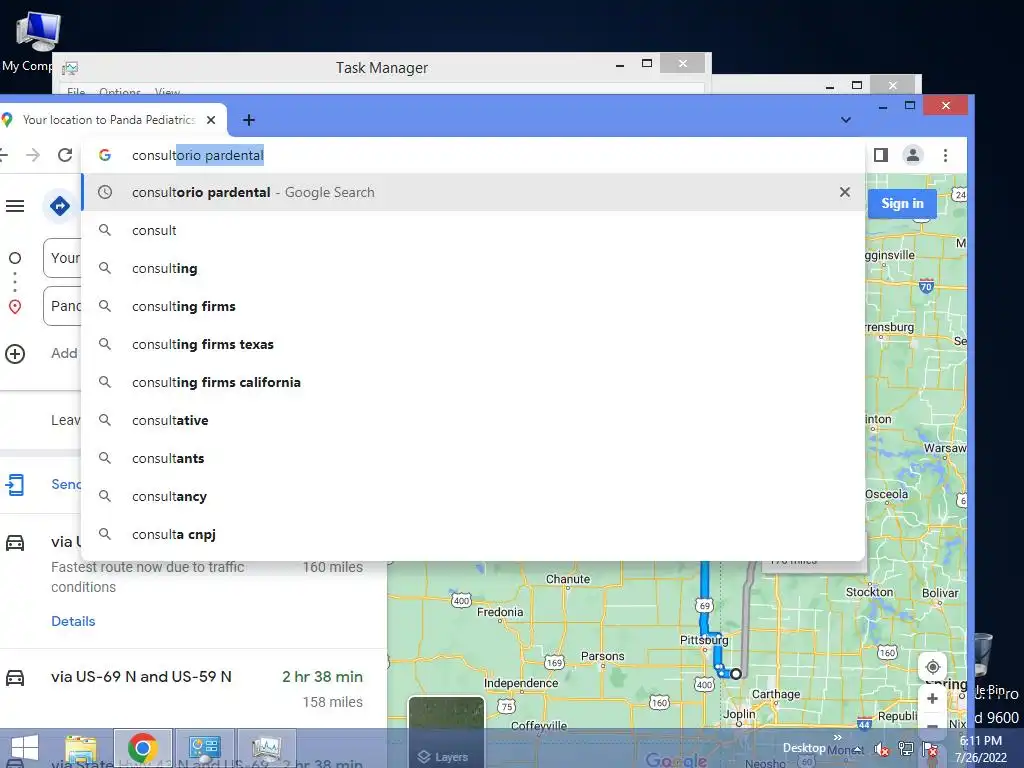The height and width of the screenshot is (768, 1024).
Task: Click the Chrome taskbar icon
Action: click(x=142, y=748)
